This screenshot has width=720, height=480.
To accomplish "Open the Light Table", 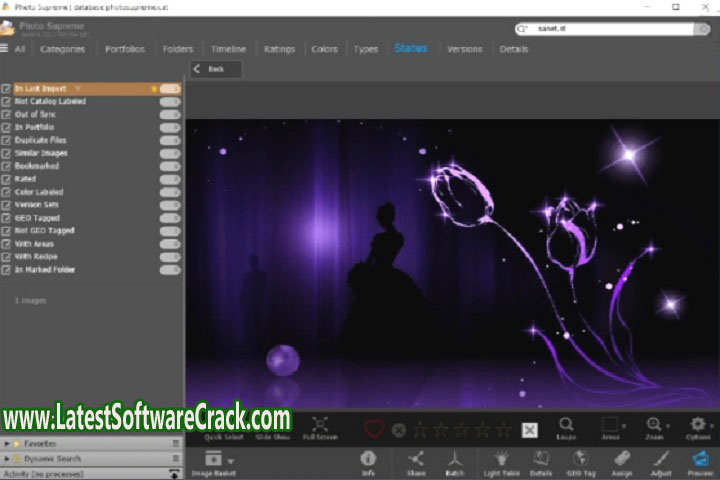I will click(x=501, y=458).
